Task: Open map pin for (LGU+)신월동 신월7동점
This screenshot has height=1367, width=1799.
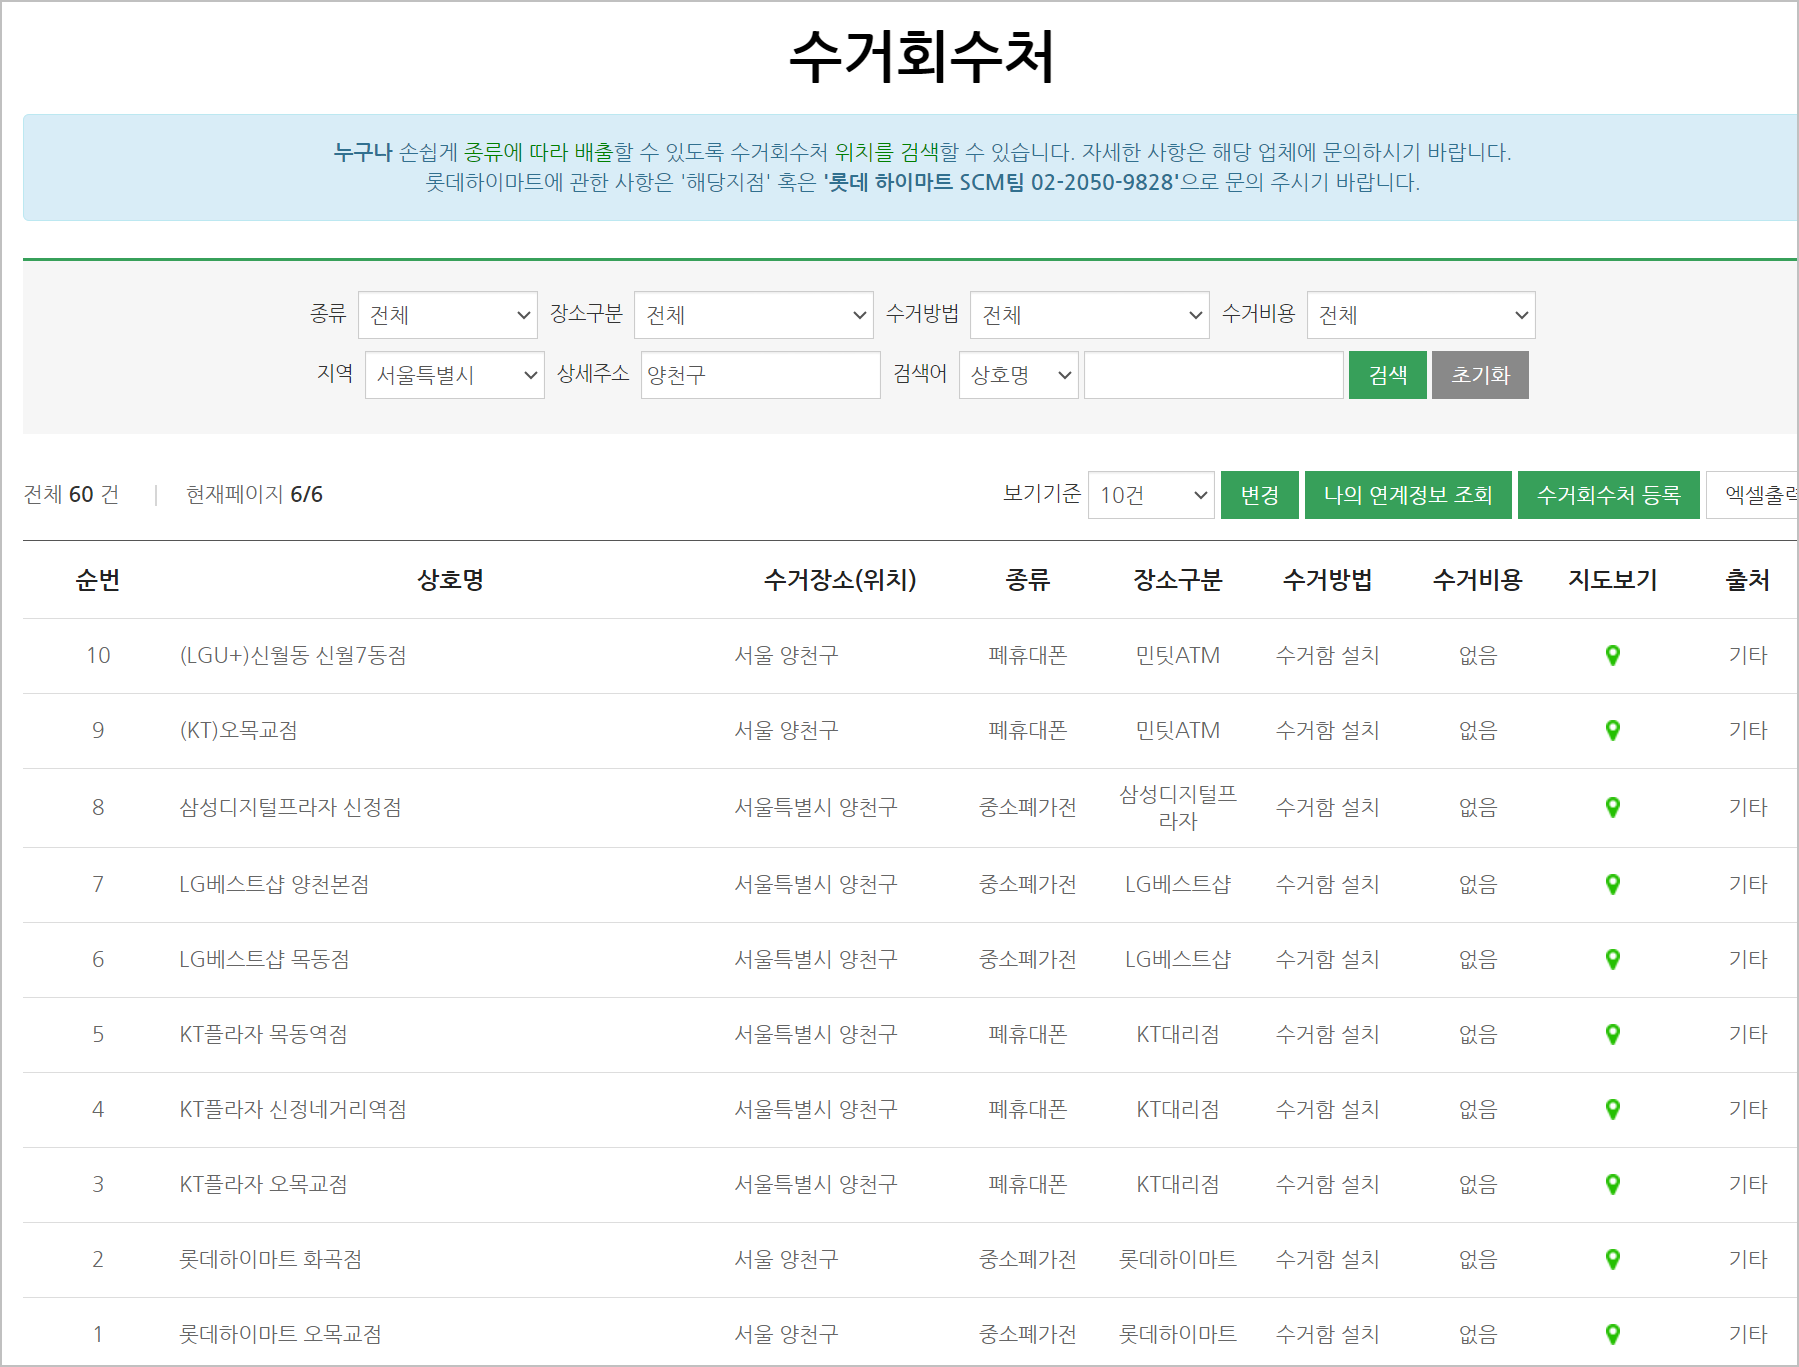Action: tap(1612, 655)
